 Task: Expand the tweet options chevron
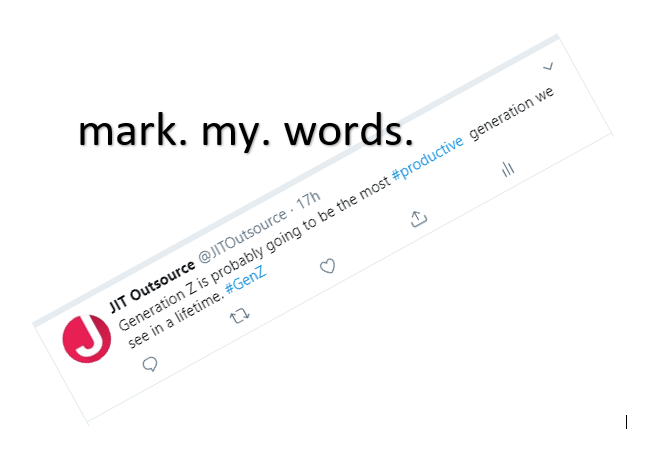[x=547, y=67]
